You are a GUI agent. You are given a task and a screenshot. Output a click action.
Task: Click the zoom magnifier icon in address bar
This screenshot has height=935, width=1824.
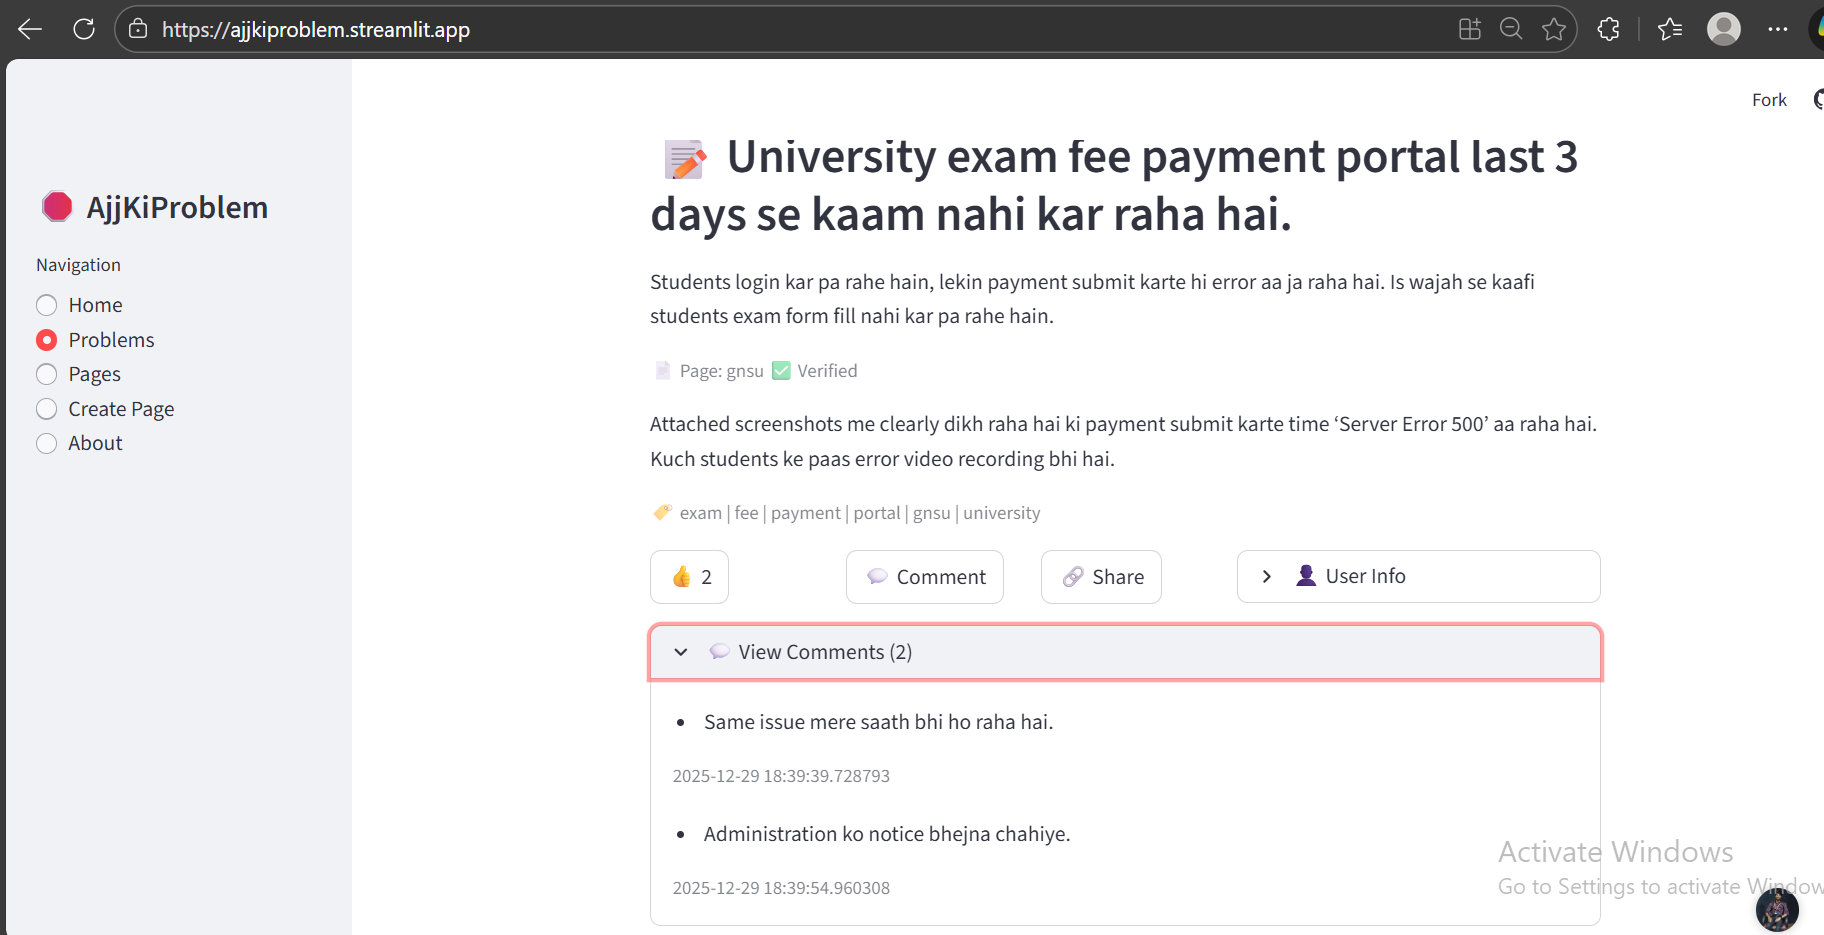(1511, 29)
